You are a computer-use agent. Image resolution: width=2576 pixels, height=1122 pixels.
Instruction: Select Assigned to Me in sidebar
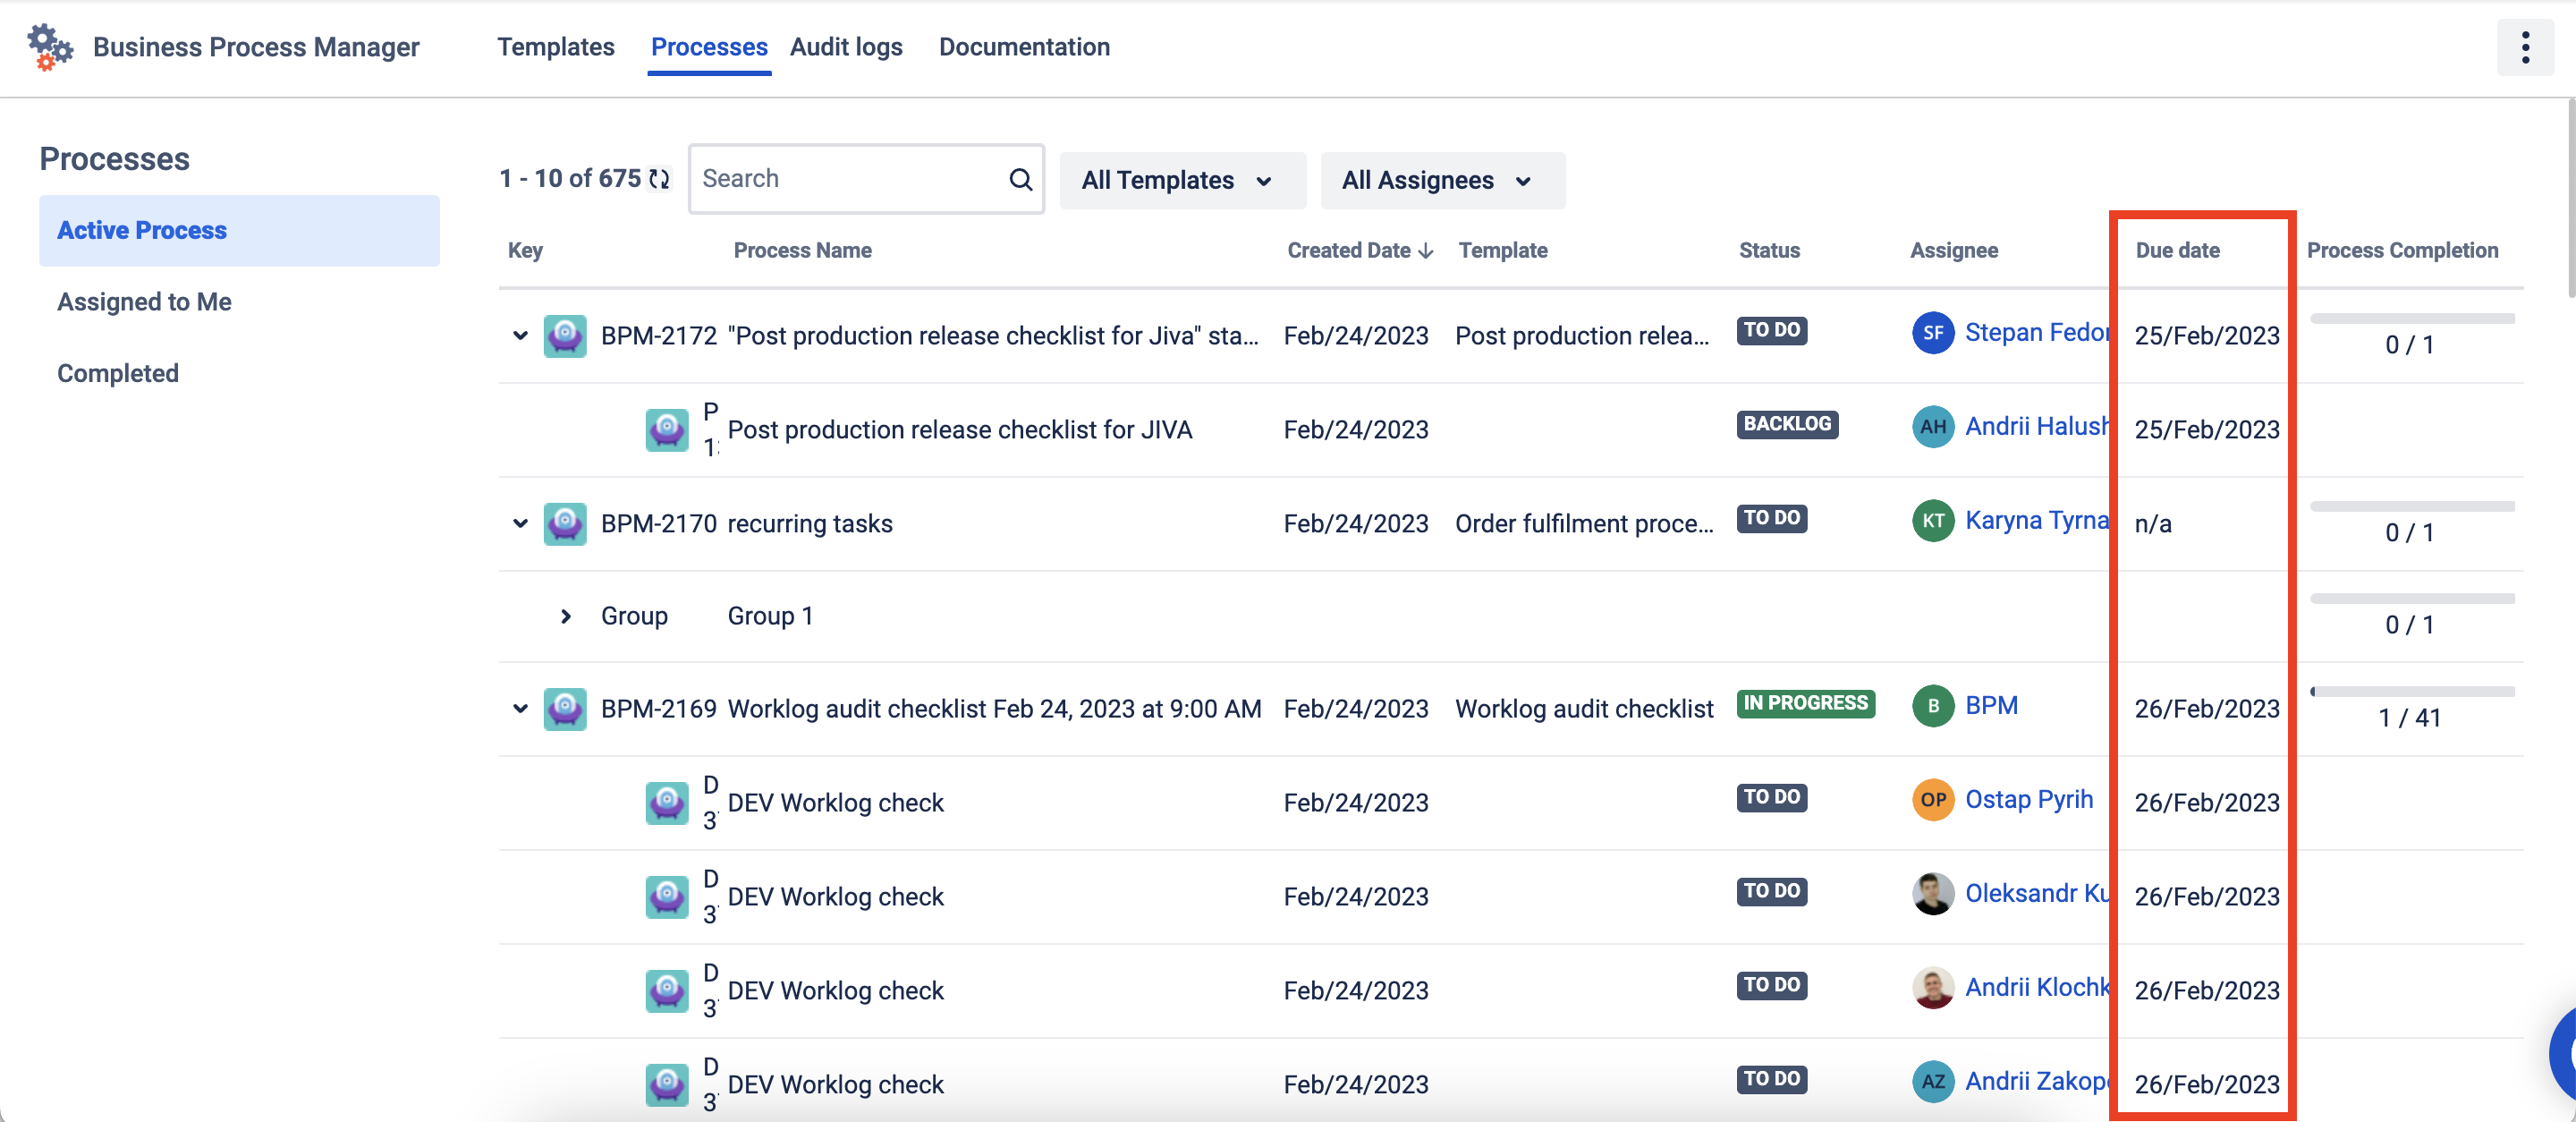click(x=144, y=302)
